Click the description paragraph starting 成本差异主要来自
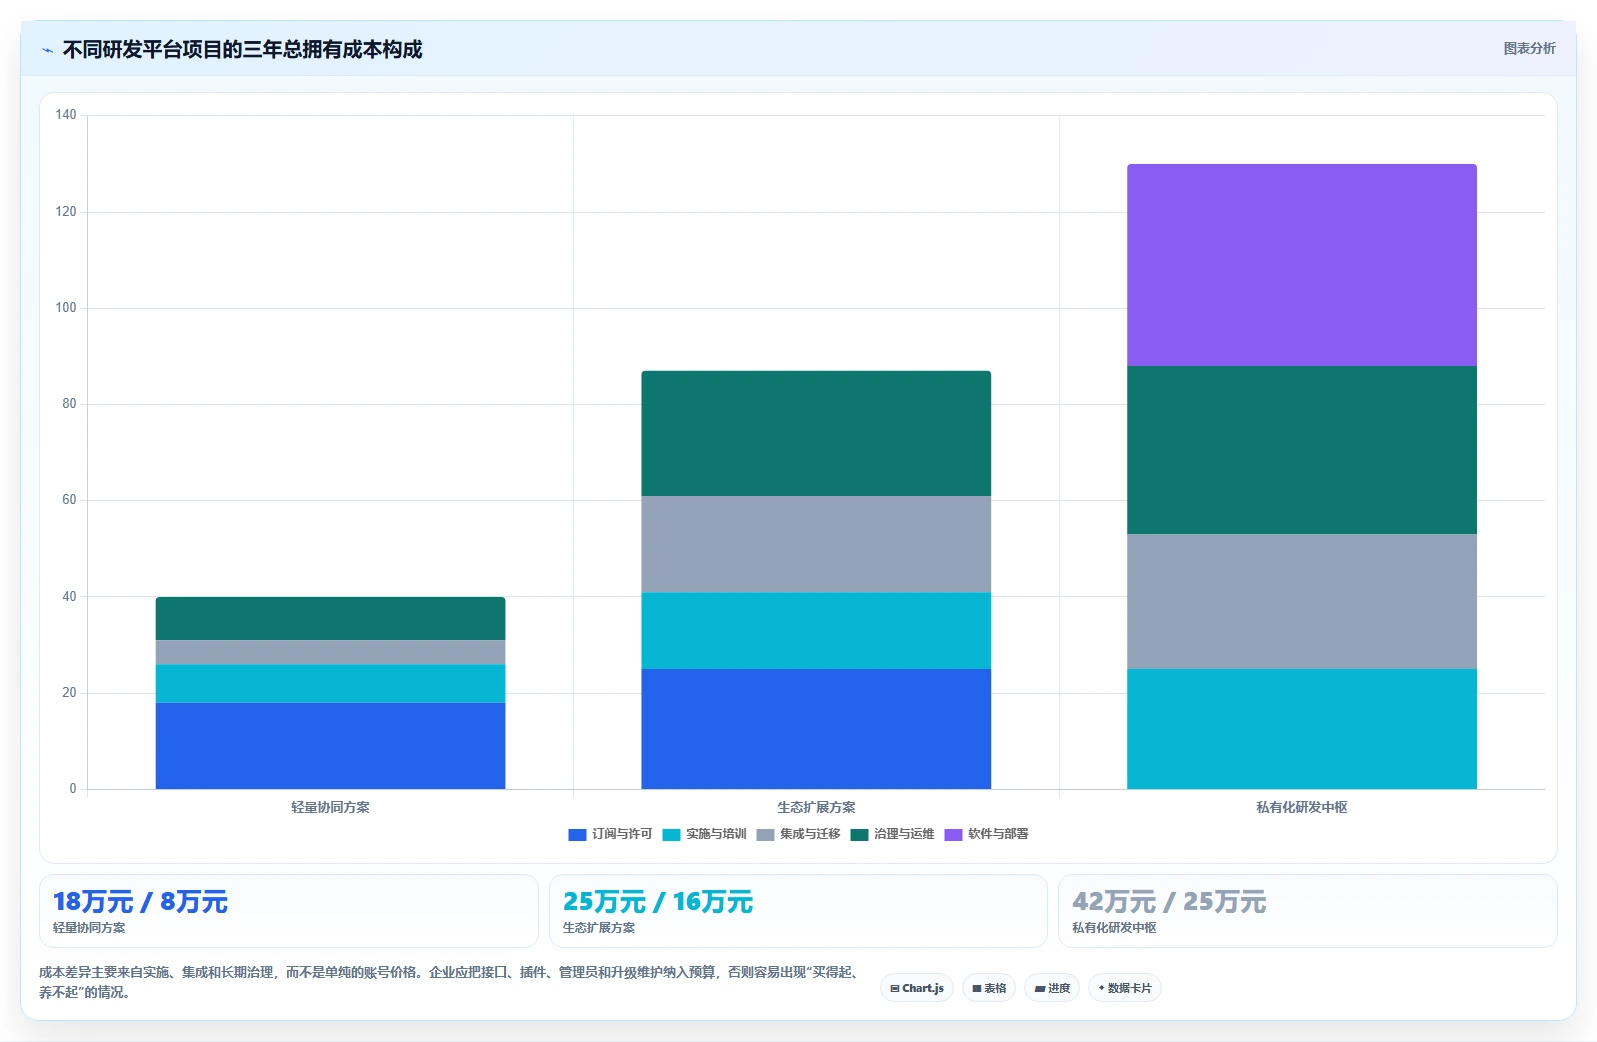 pyautogui.click(x=449, y=982)
